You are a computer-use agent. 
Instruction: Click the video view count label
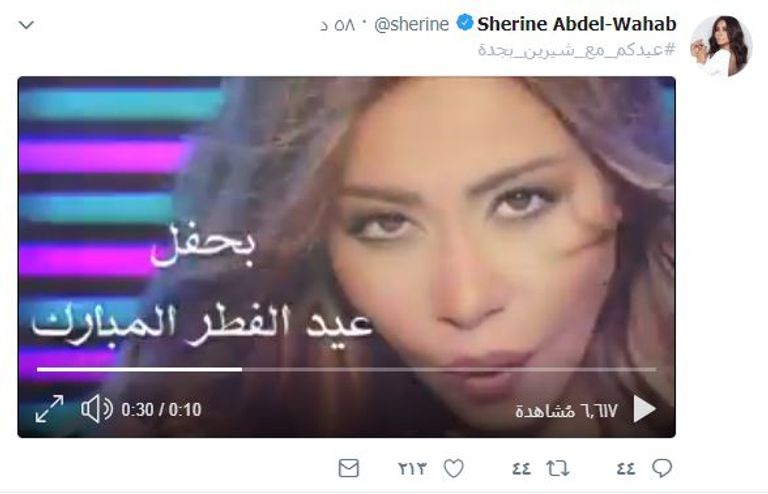566,410
